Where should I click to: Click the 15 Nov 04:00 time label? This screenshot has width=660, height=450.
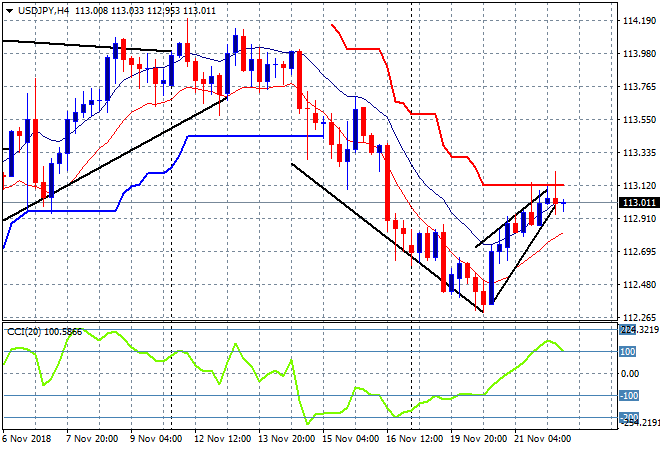[350, 439]
